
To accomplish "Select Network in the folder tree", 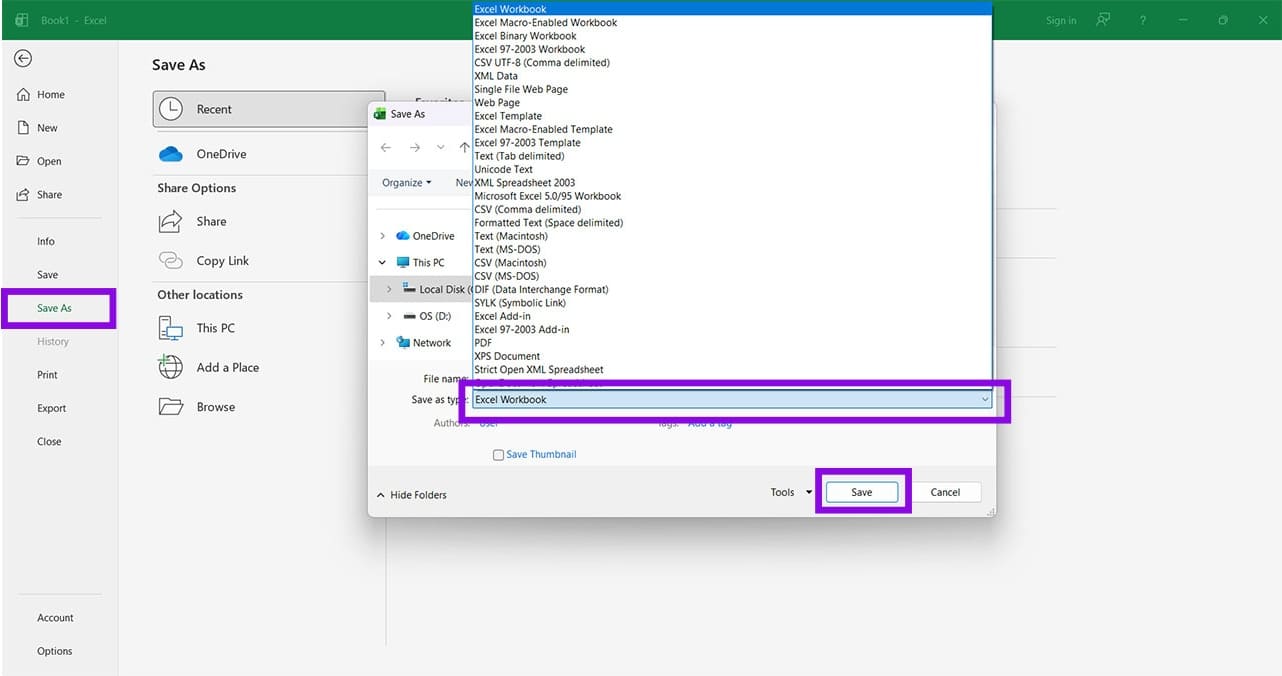I will tap(424, 343).
